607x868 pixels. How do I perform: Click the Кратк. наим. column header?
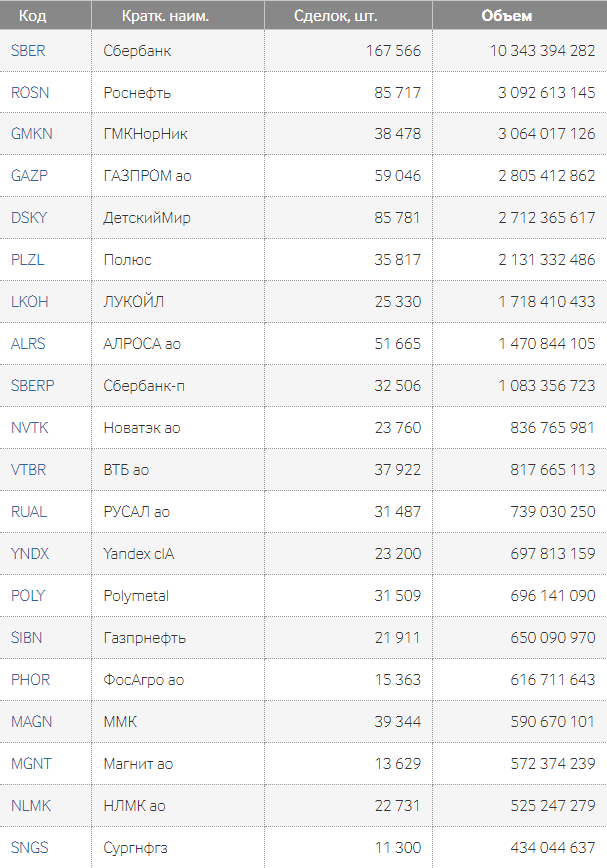click(165, 16)
